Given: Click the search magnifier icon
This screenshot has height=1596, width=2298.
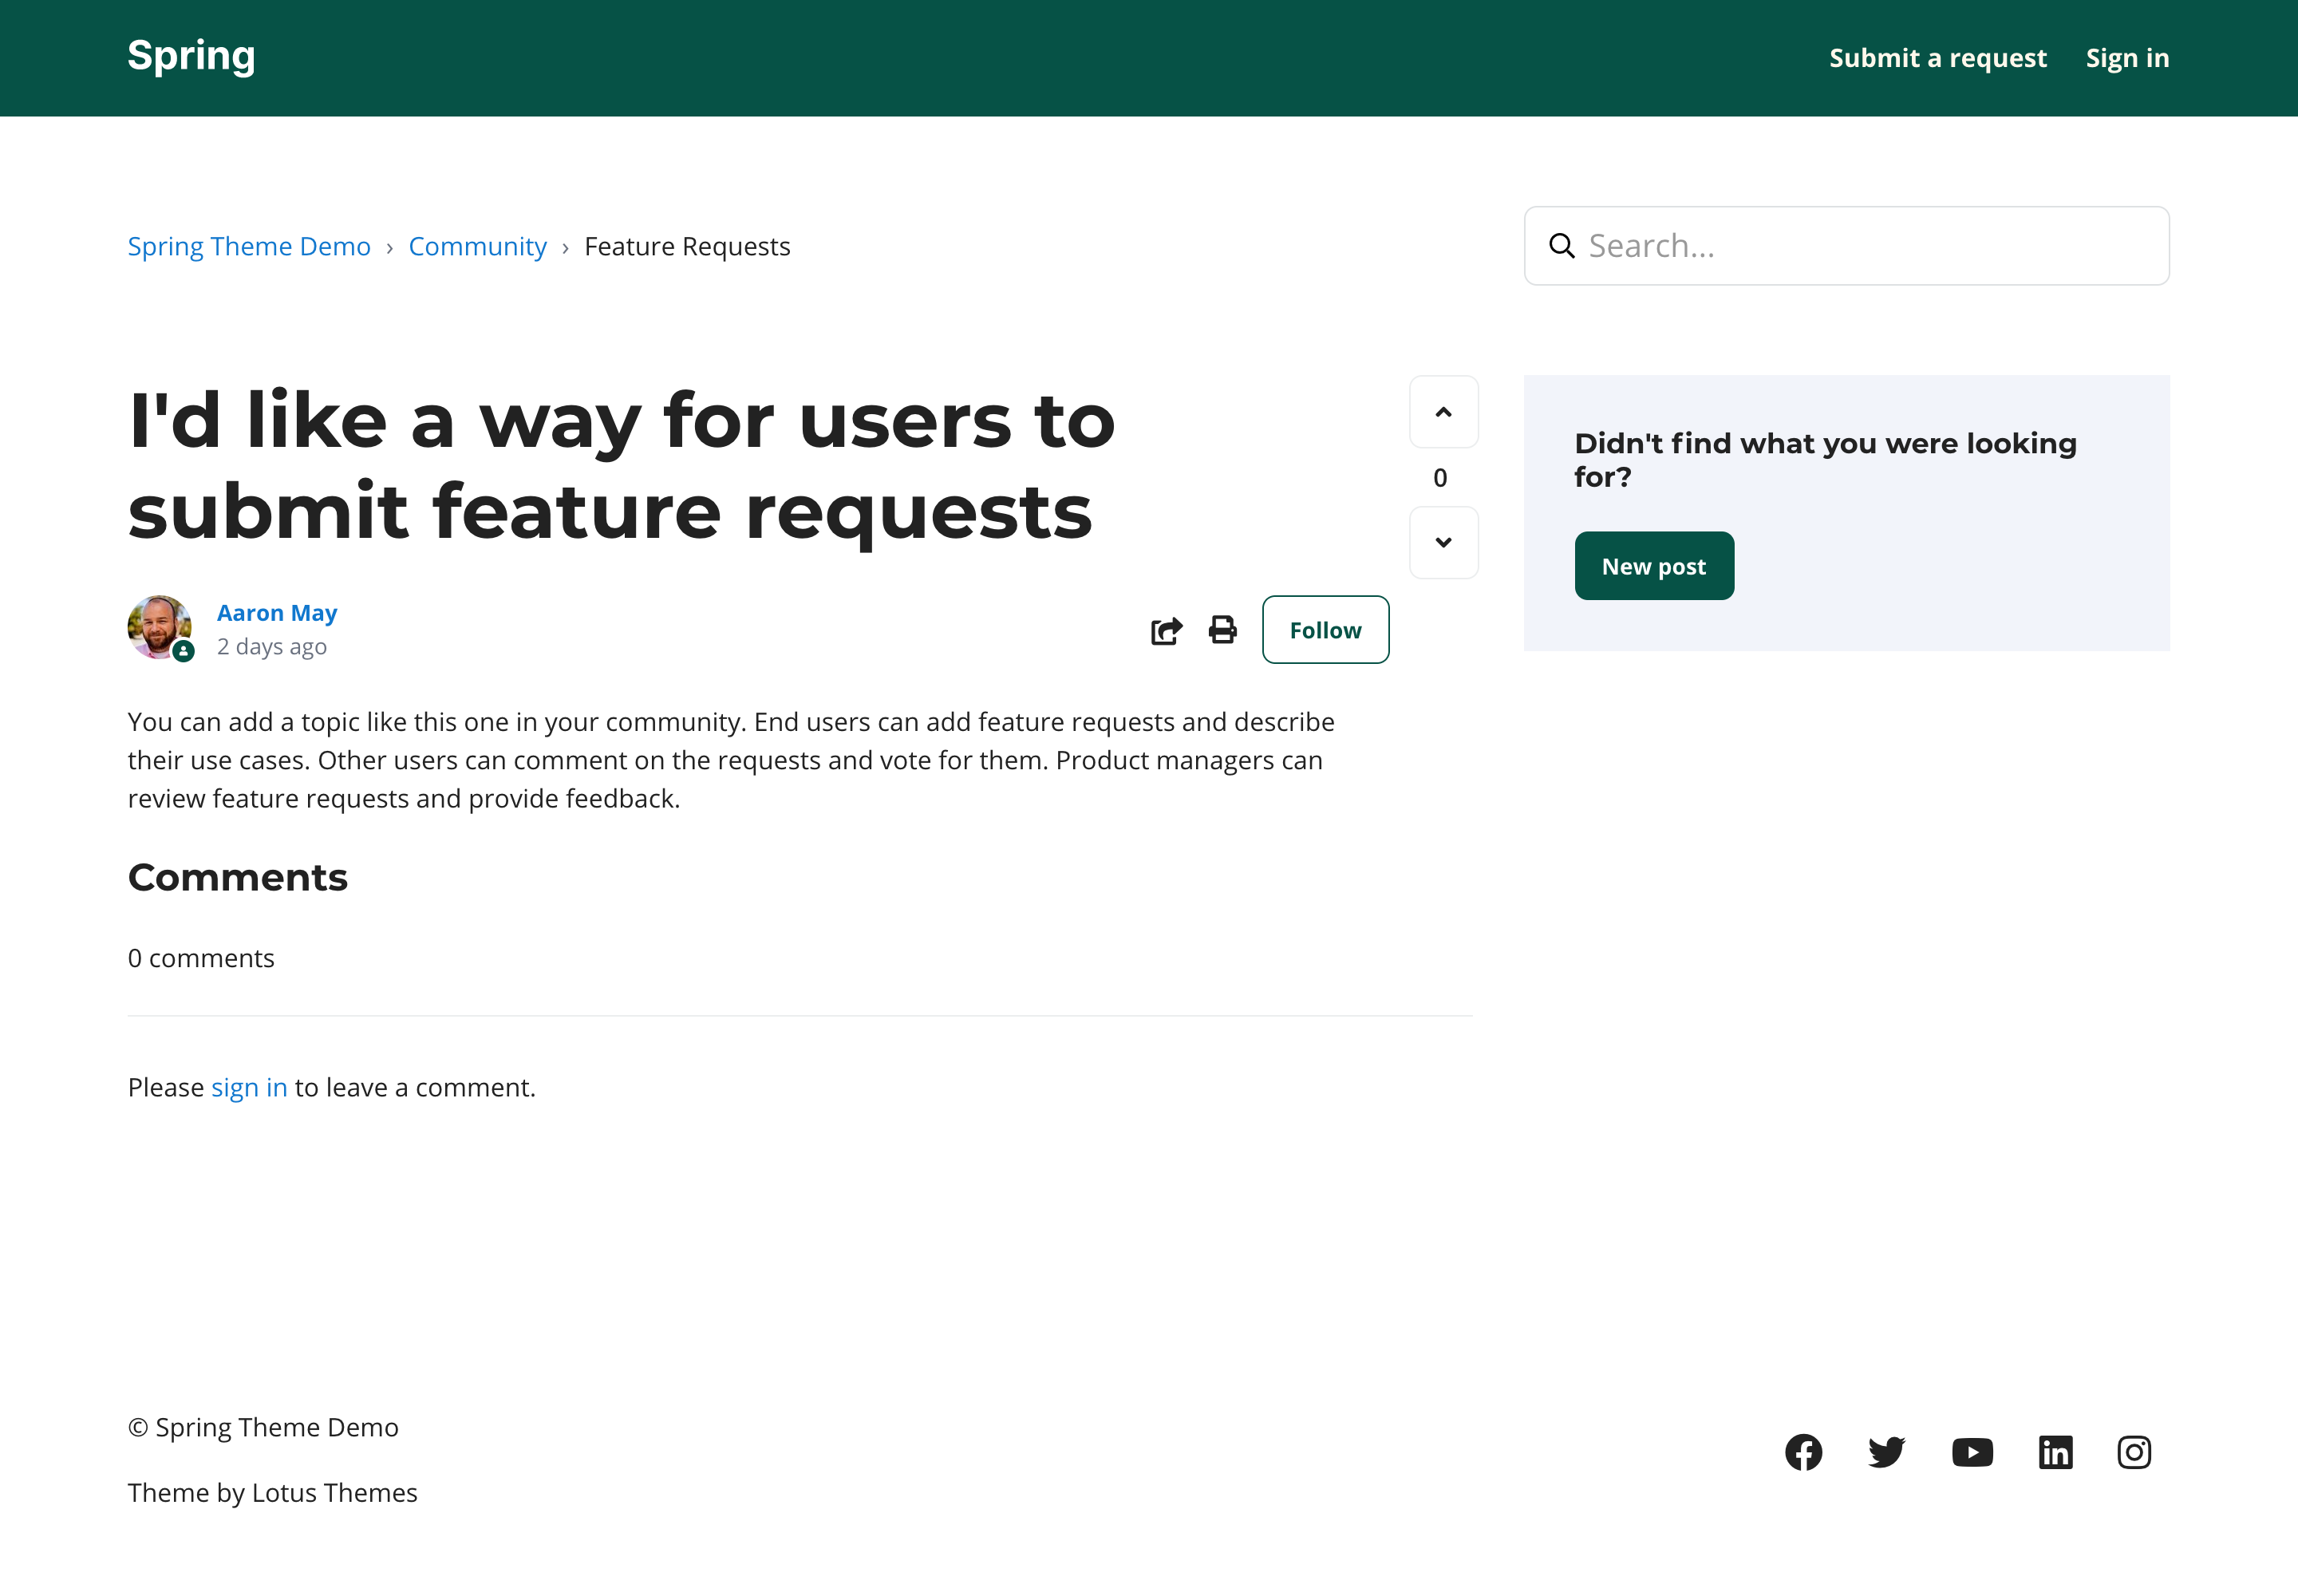Looking at the screenshot, I should (1561, 246).
